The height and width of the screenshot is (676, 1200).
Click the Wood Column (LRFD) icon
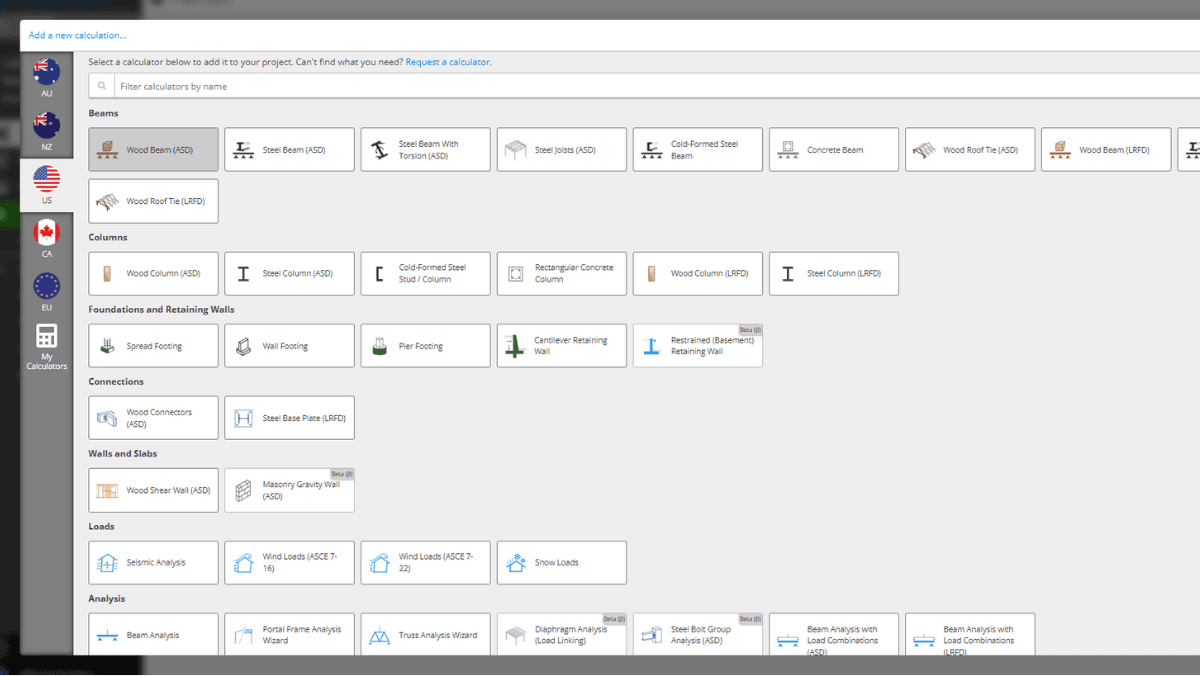click(651, 273)
